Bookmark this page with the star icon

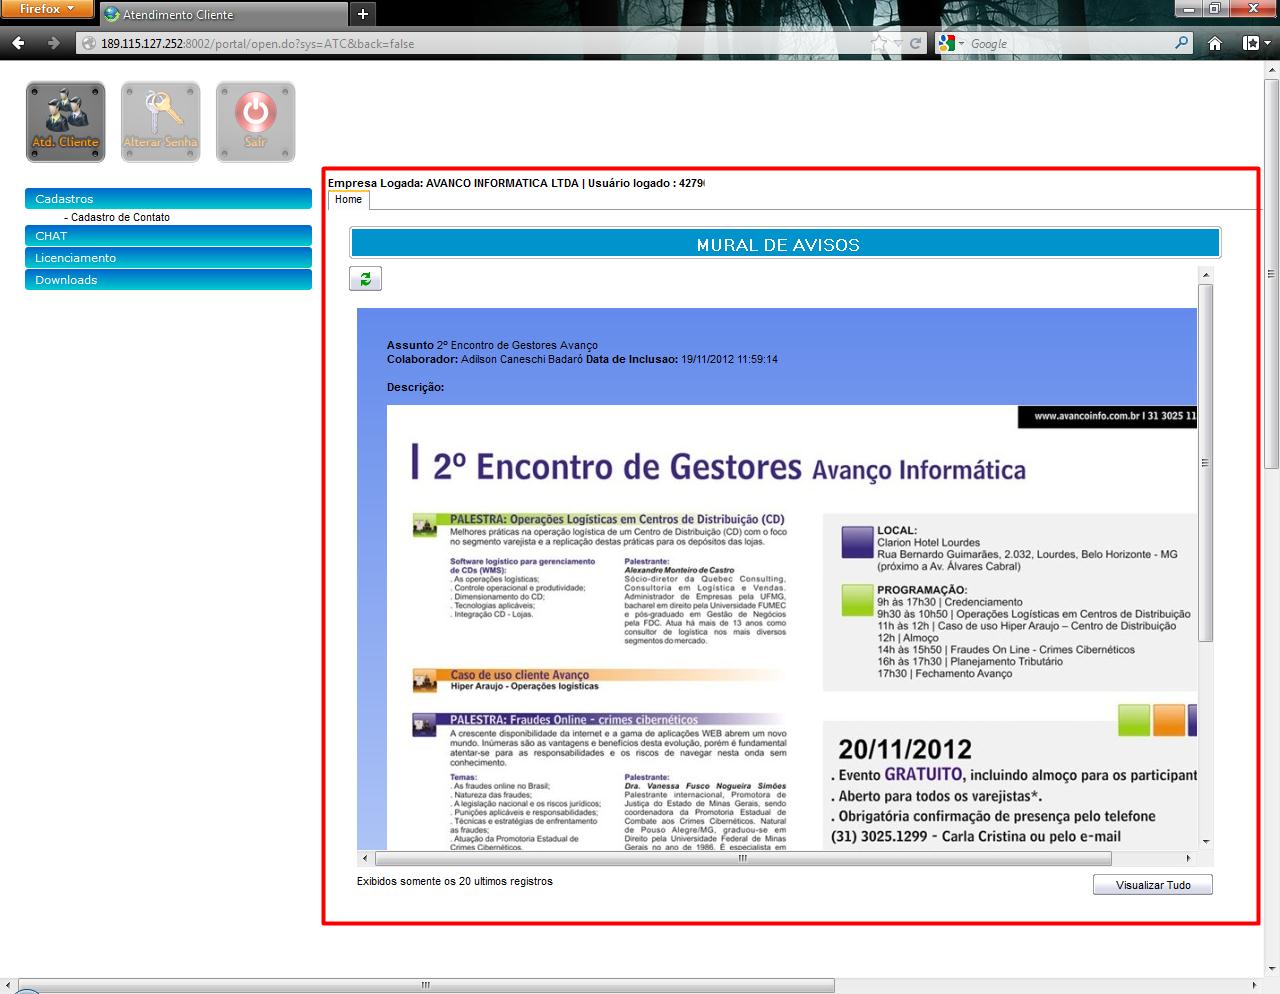[x=879, y=43]
